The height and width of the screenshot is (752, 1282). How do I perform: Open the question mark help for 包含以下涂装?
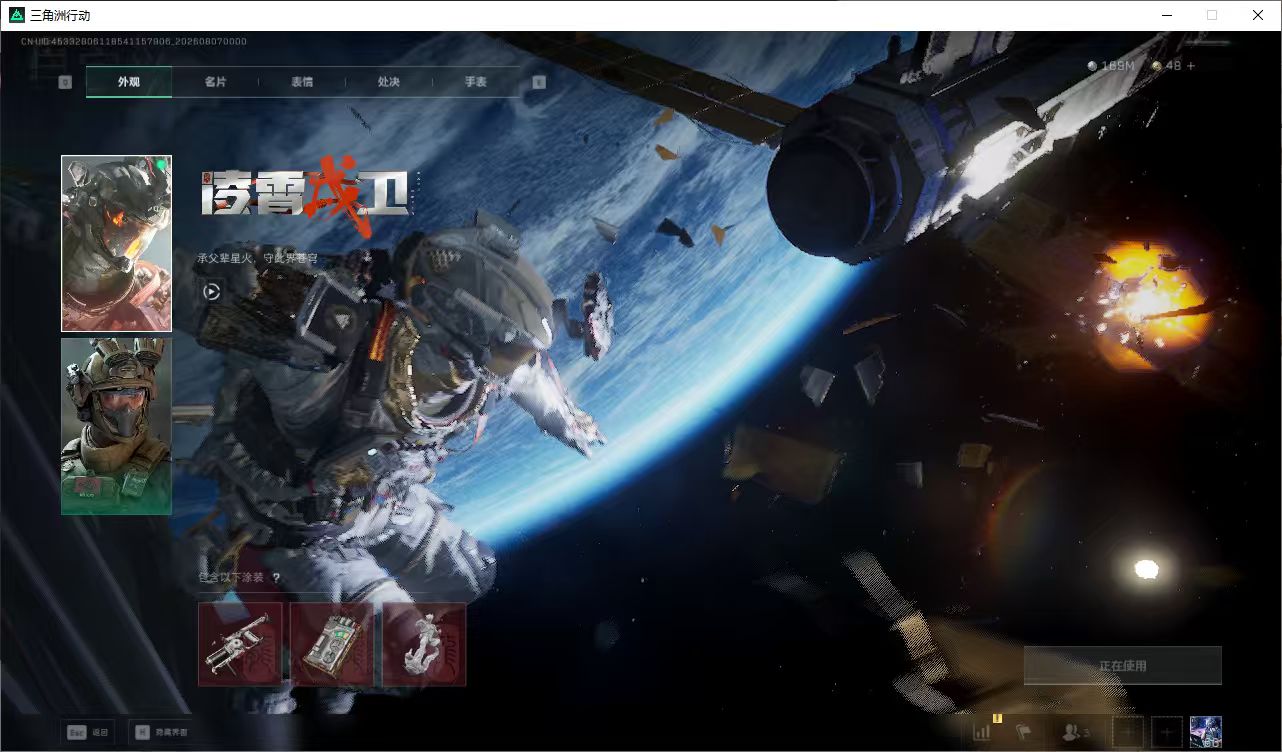[x=276, y=578]
